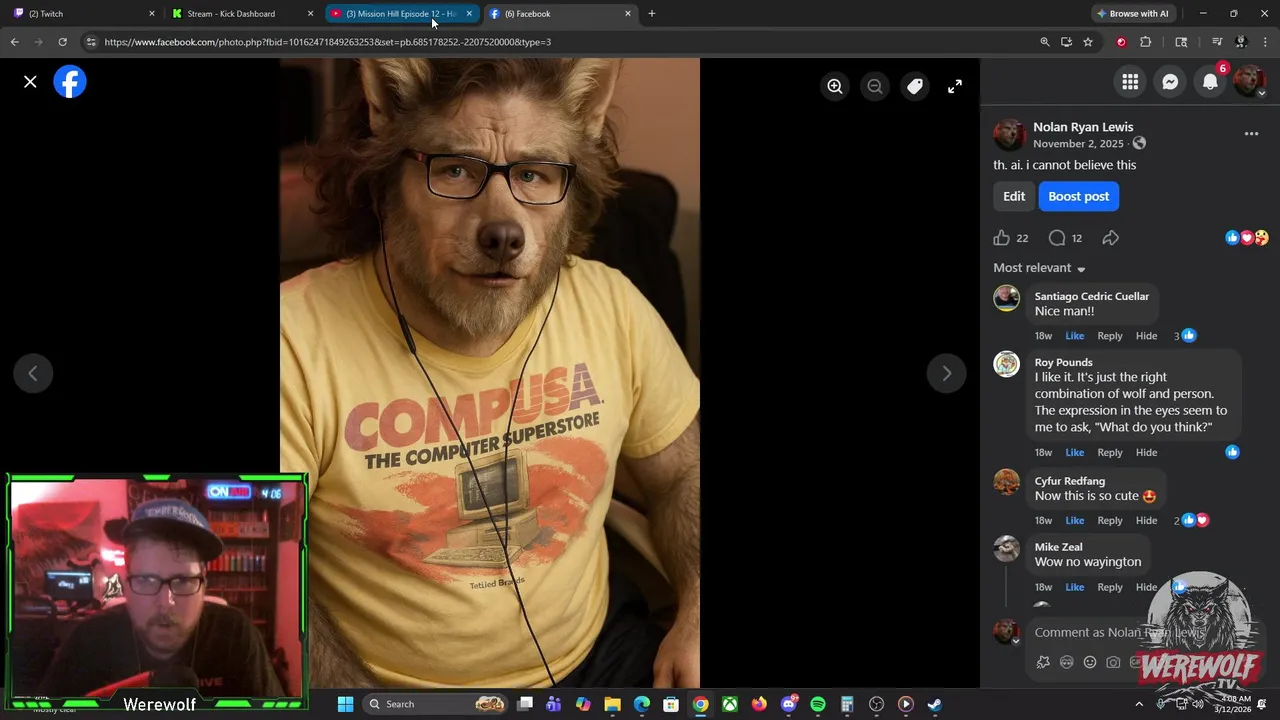The image size is (1280, 720).
Task: Edit the post
Action: (x=1014, y=196)
